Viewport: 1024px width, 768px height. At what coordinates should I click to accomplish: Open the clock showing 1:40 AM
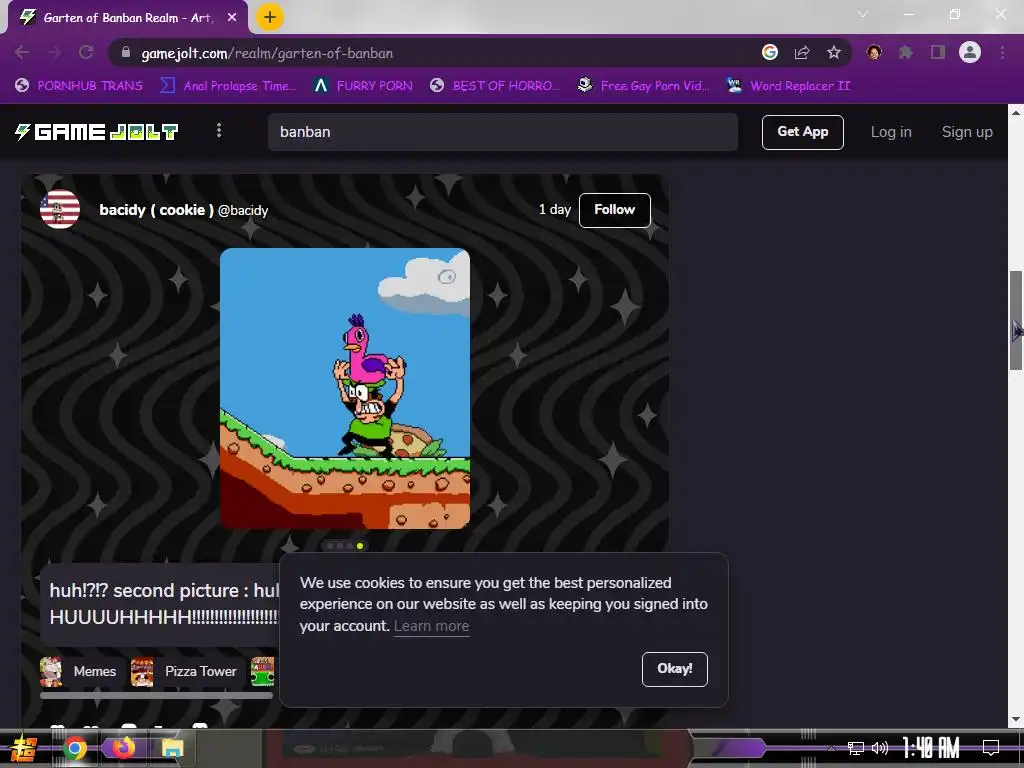click(x=931, y=748)
